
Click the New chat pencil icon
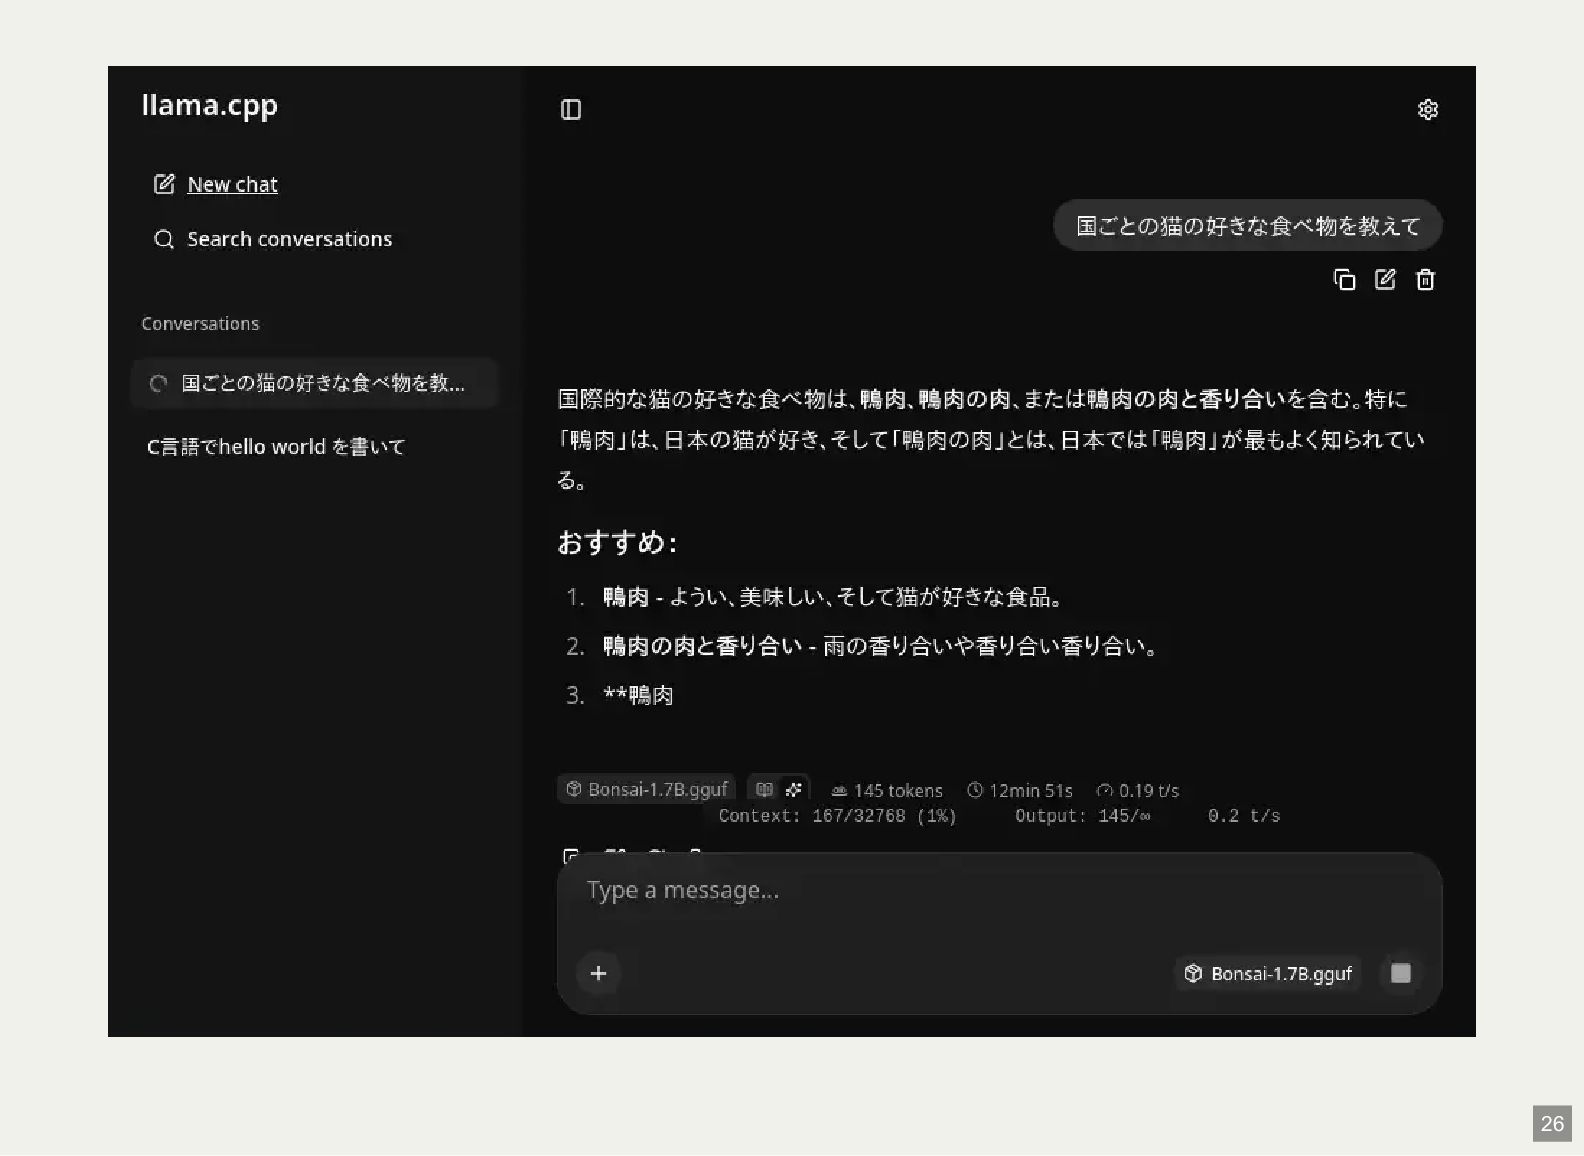pyautogui.click(x=164, y=184)
